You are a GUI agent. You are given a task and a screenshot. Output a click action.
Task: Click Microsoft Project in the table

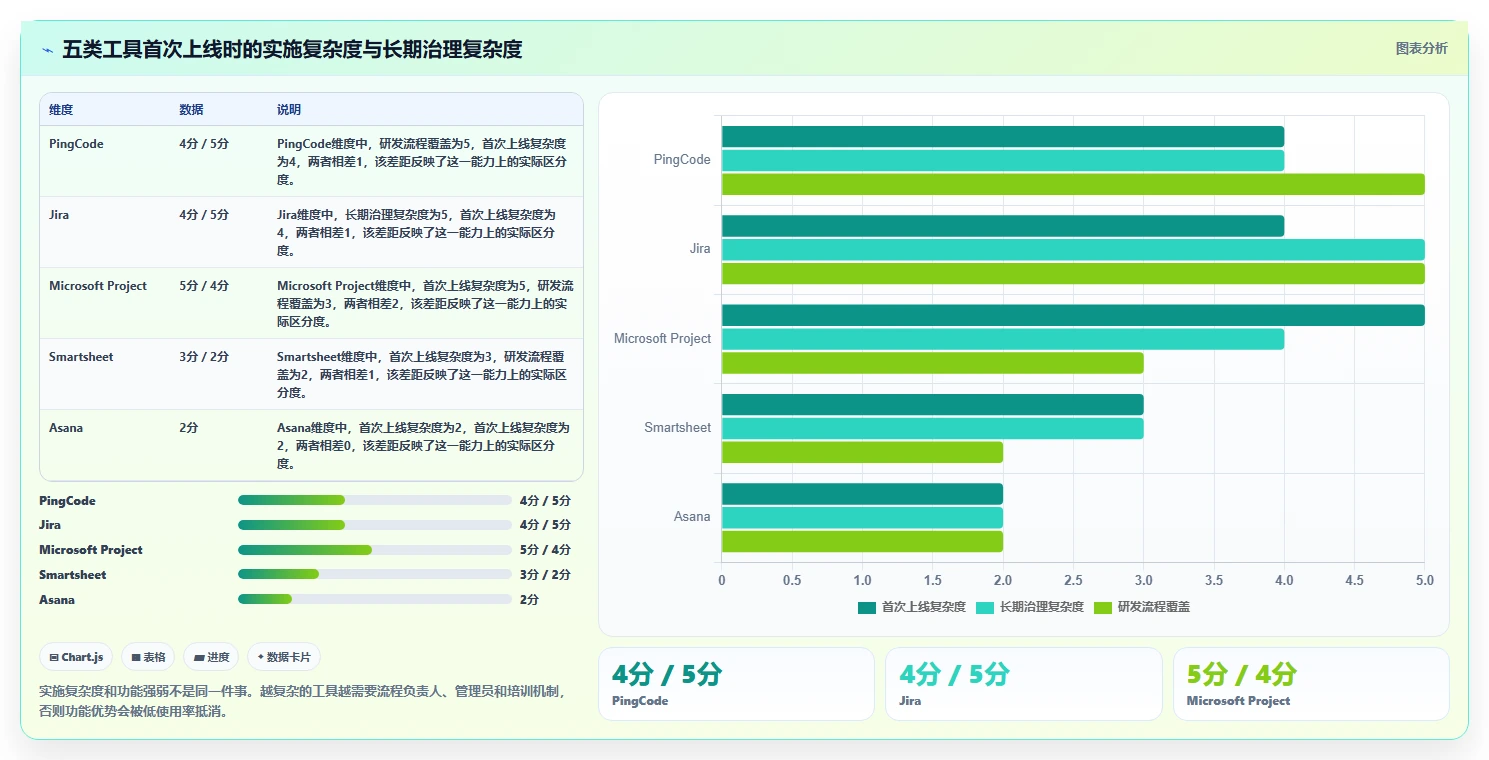[98, 286]
